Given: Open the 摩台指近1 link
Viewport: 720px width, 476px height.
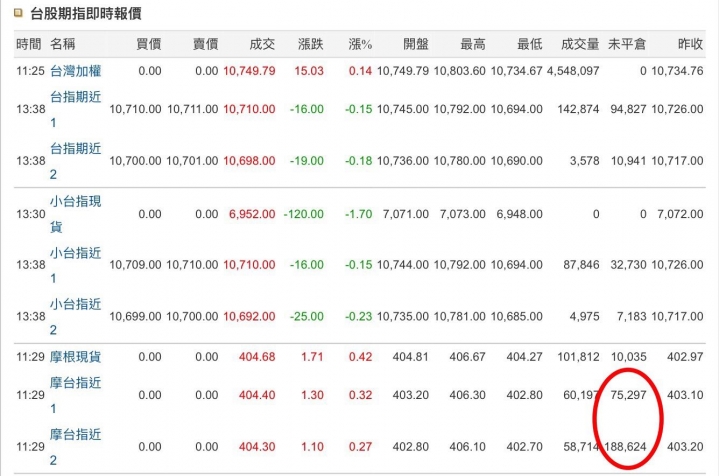Looking at the screenshot, I should (x=75, y=395).
